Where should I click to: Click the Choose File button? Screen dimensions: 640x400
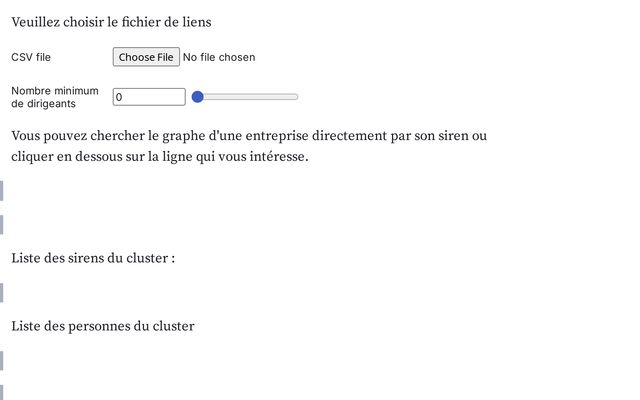tap(146, 57)
